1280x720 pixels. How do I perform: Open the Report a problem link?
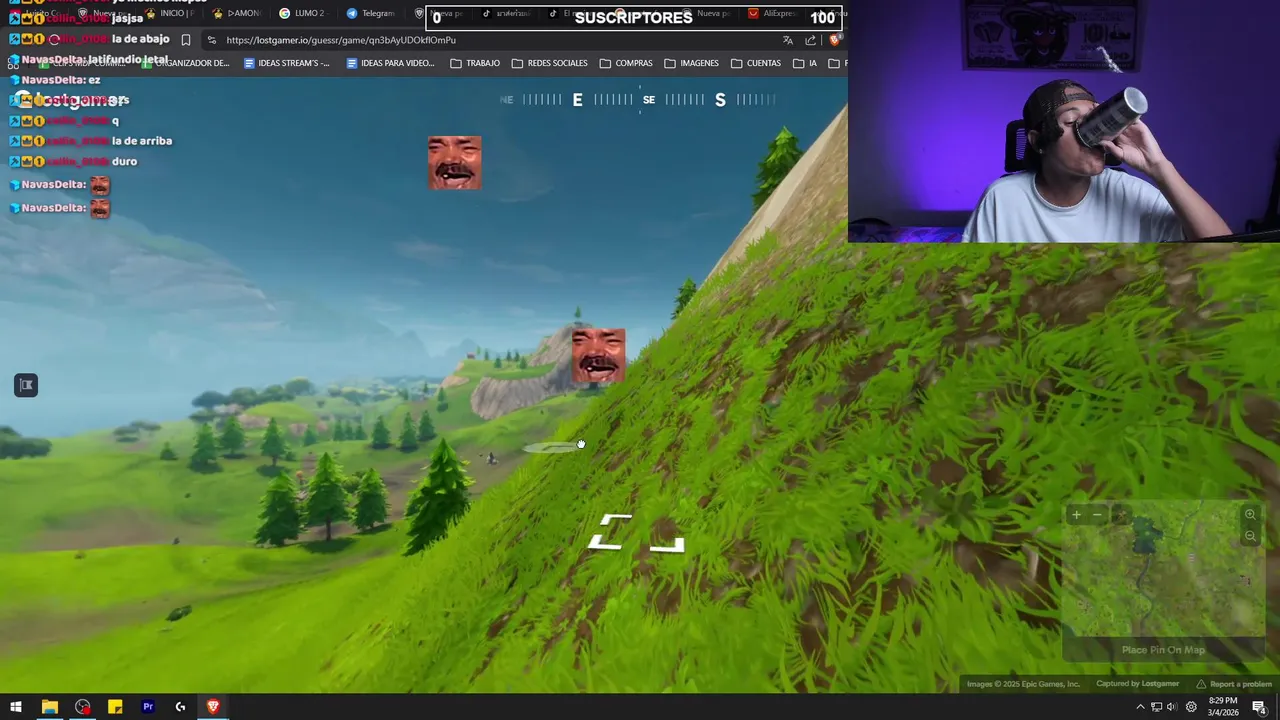tap(1235, 684)
